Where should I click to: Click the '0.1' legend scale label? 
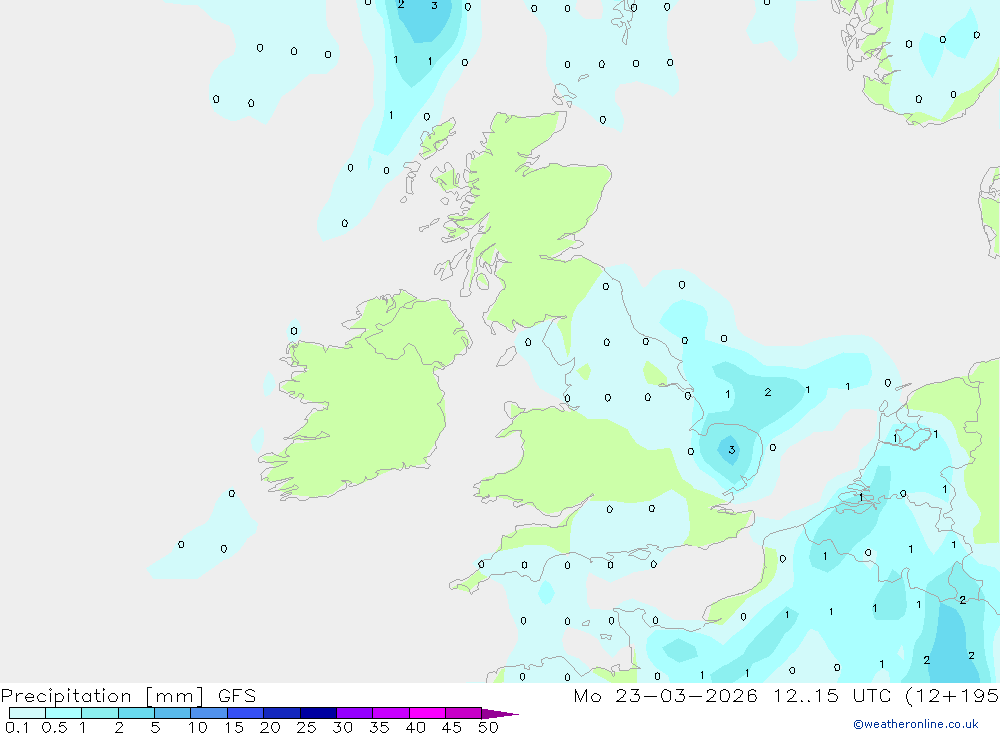[17, 727]
